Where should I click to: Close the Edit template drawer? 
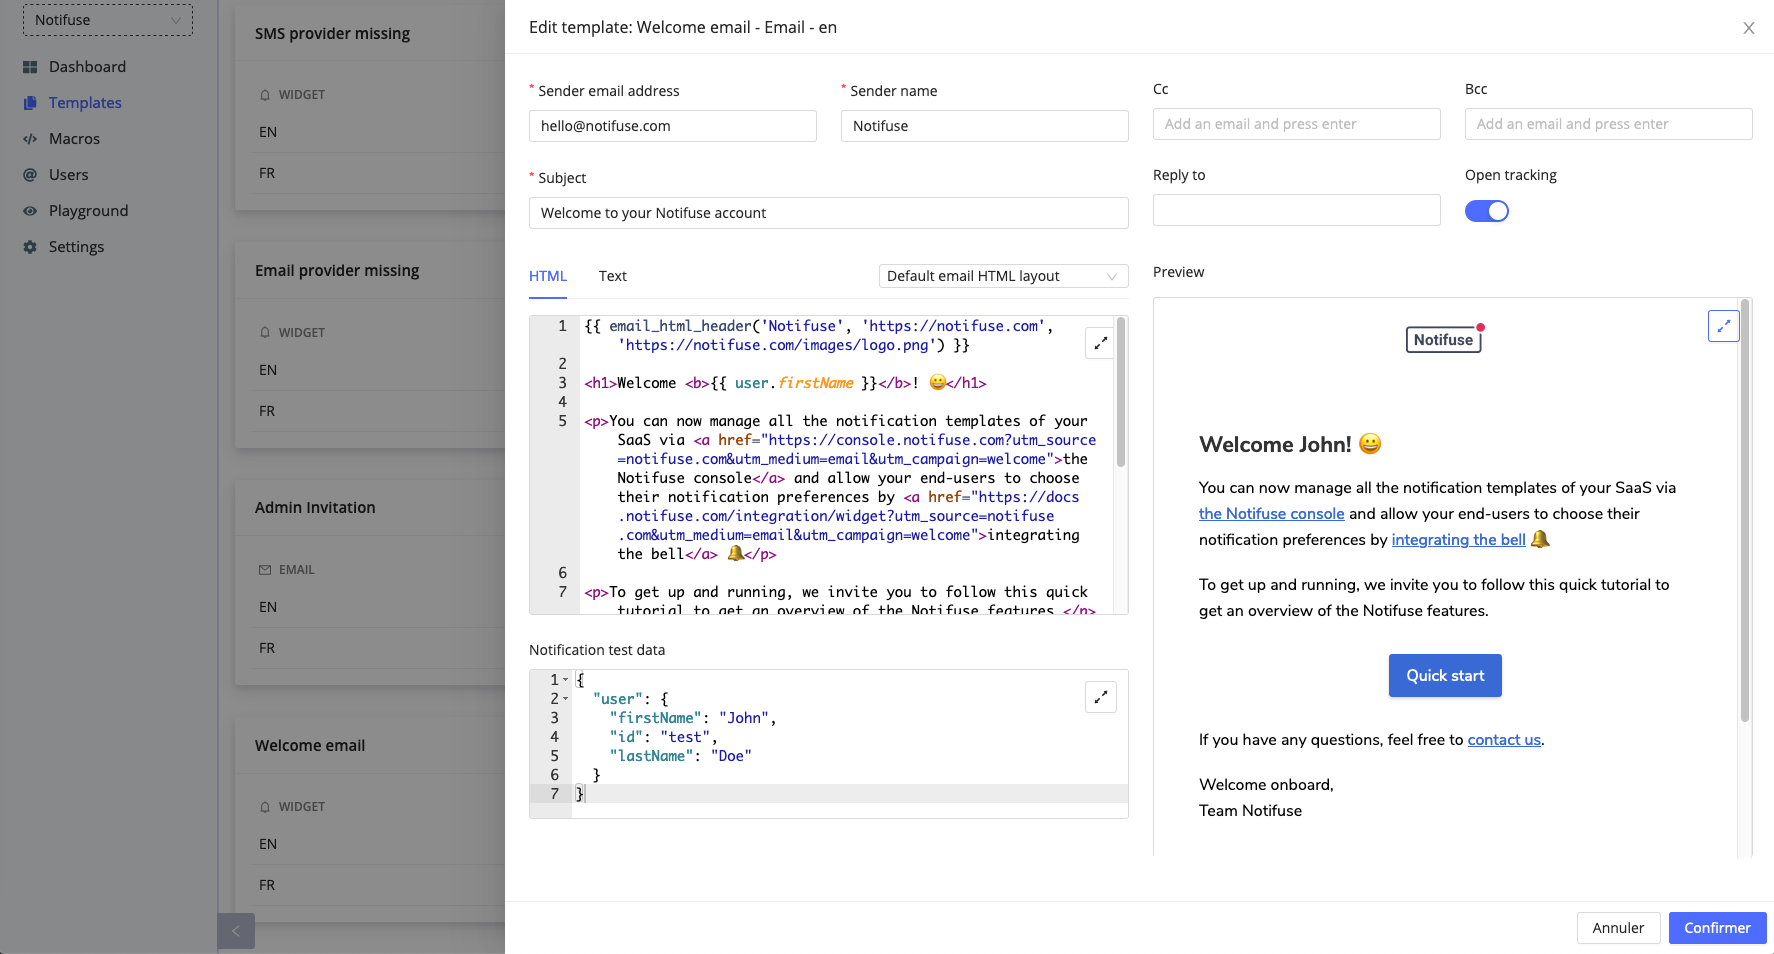[x=1749, y=28]
